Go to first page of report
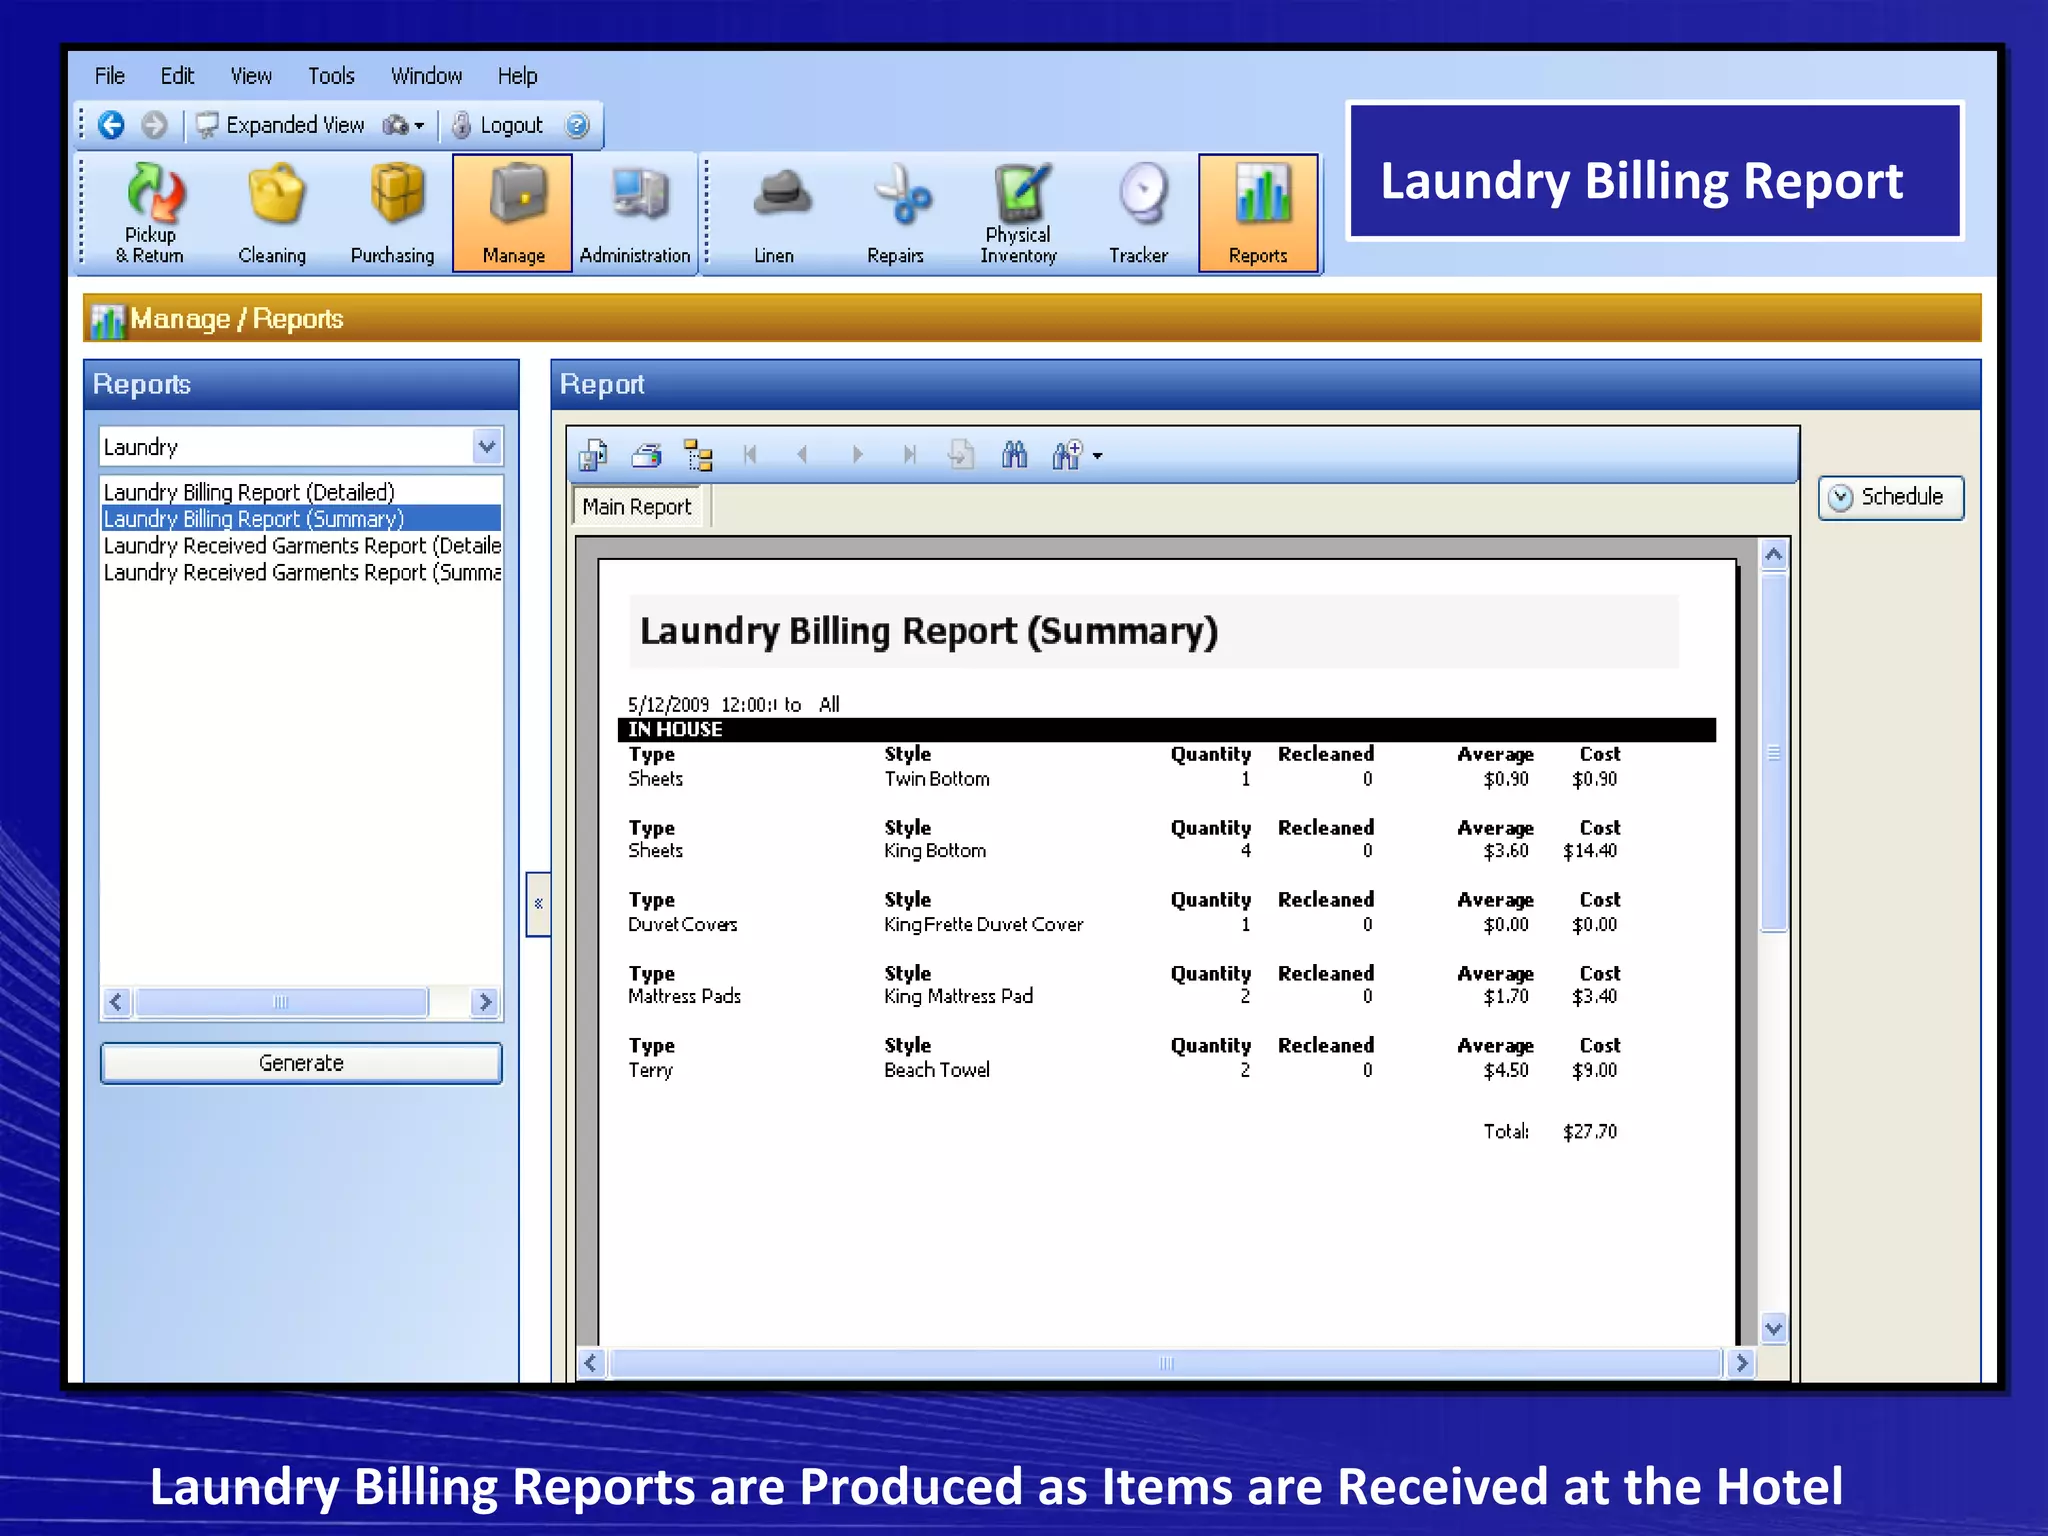The image size is (2048, 1536). pyautogui.click(x=750, y=455)
